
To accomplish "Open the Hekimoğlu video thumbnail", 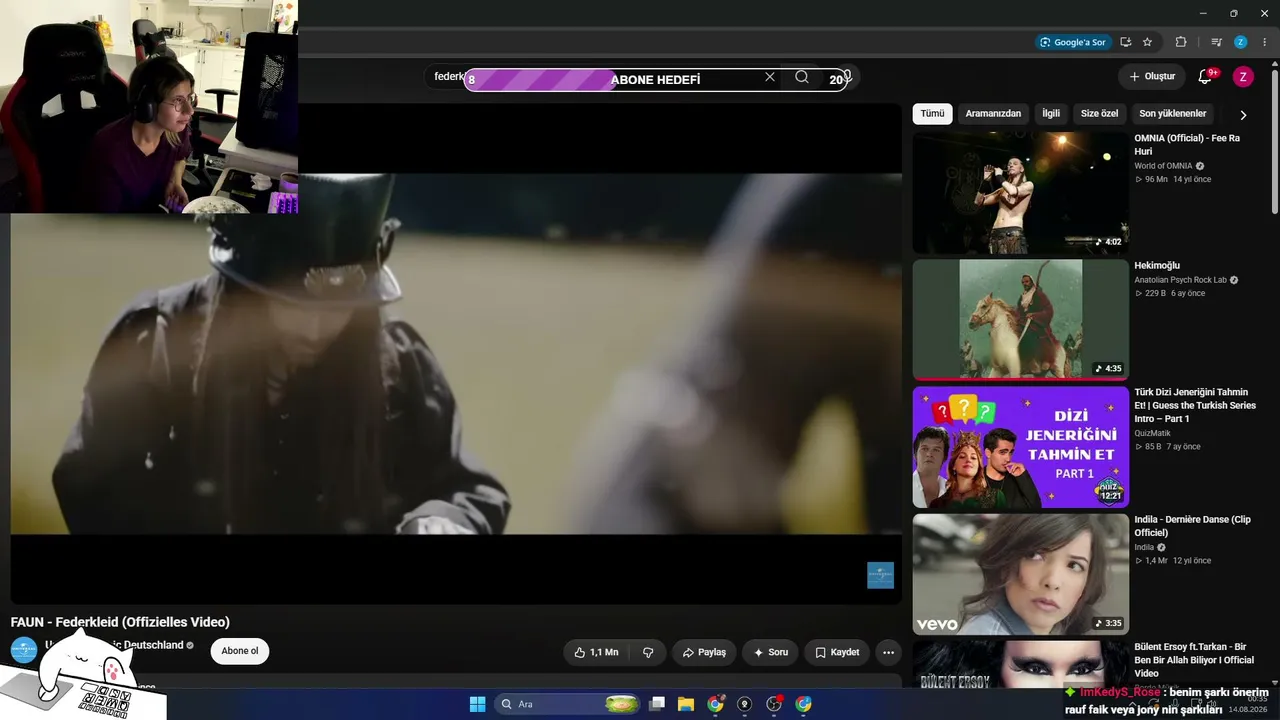I will coord(1020,320).
